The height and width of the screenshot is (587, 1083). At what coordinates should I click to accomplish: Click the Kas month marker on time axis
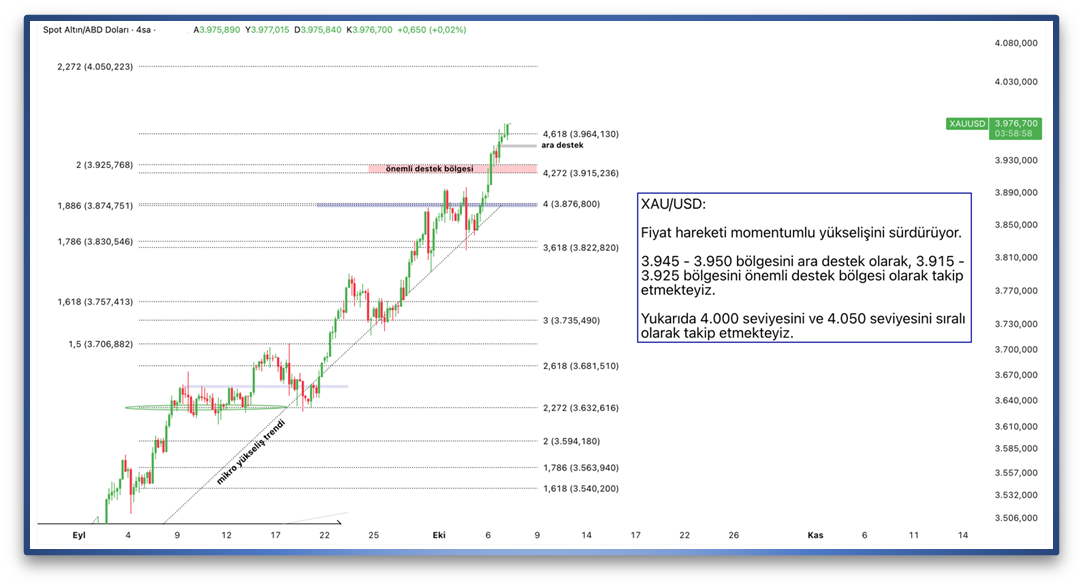pos(815,535)
